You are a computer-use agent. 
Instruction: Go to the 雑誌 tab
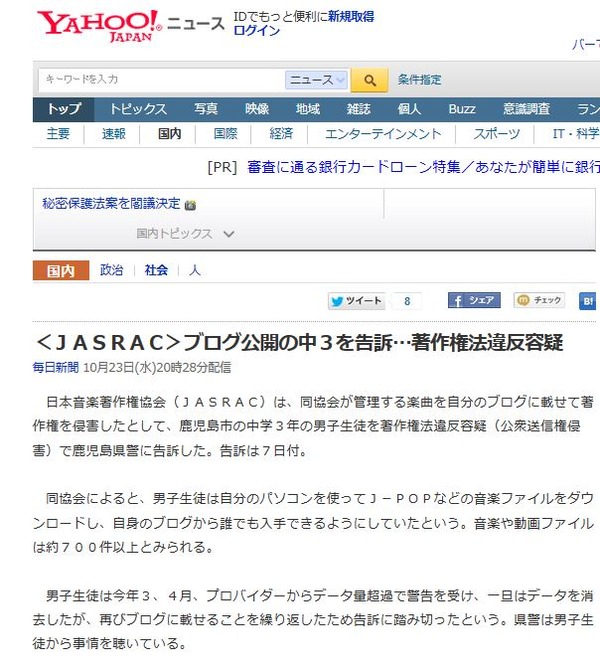click(x=358, y=109)
